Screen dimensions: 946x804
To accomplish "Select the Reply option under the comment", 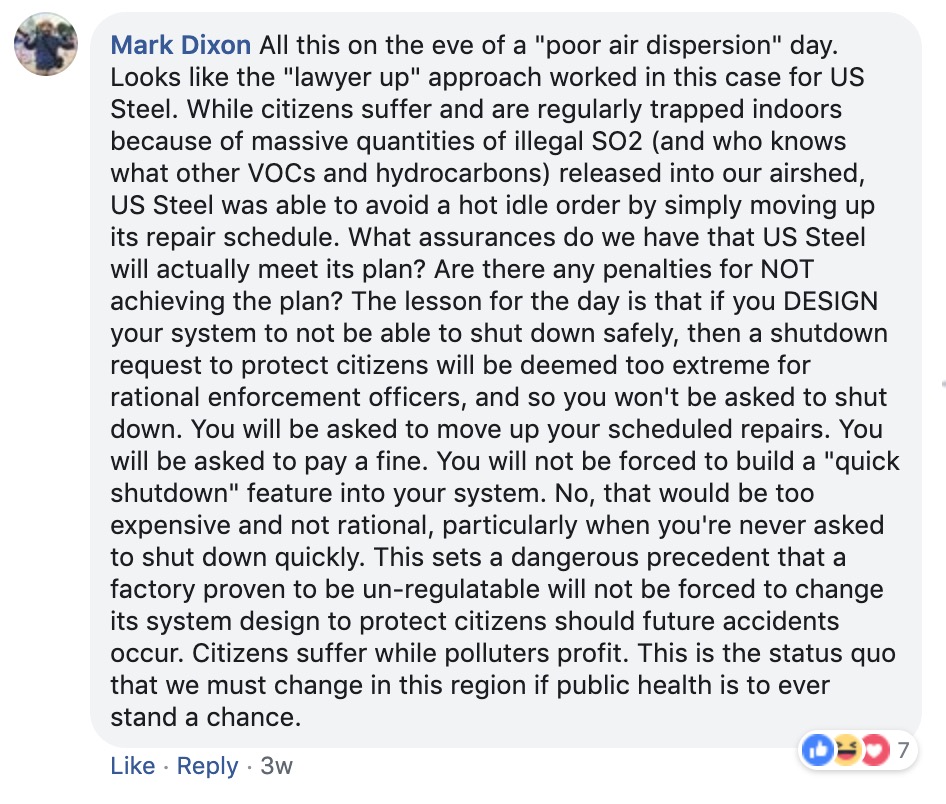I will (207, 765).
